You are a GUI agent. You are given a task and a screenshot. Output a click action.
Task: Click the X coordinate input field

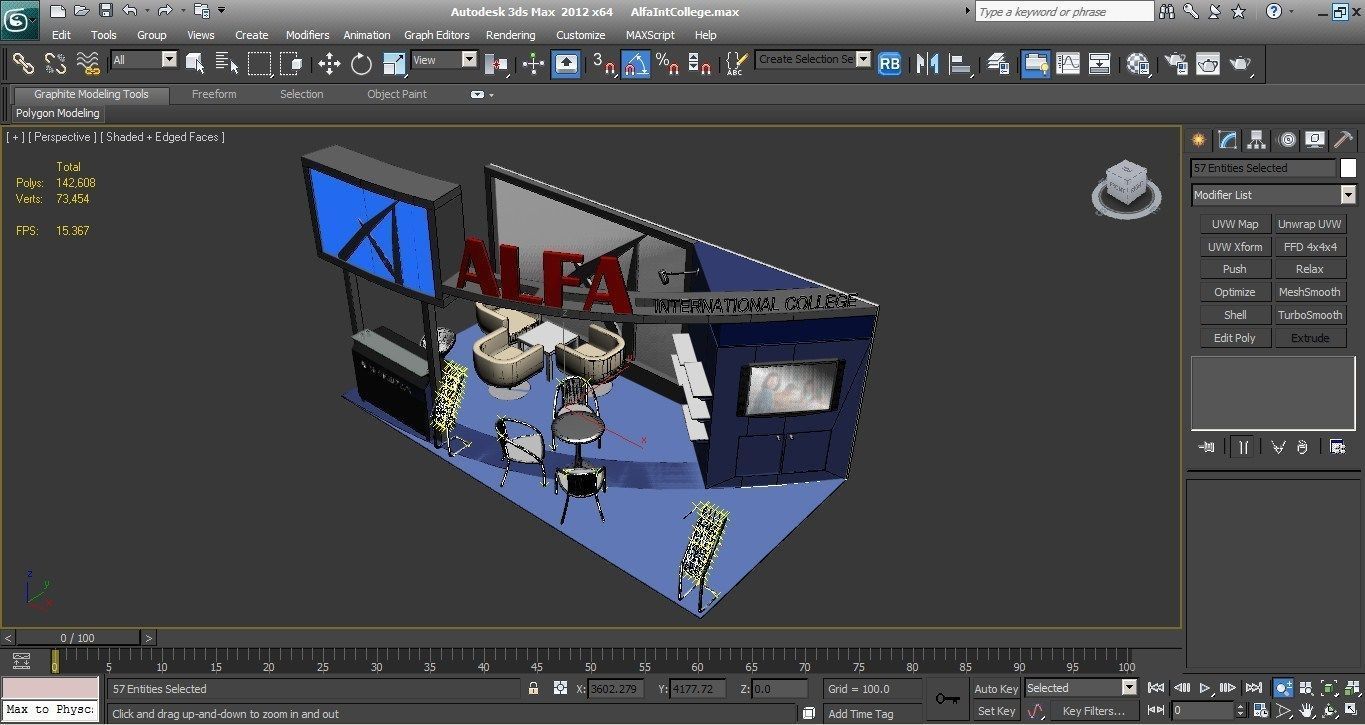coord(616,689)
